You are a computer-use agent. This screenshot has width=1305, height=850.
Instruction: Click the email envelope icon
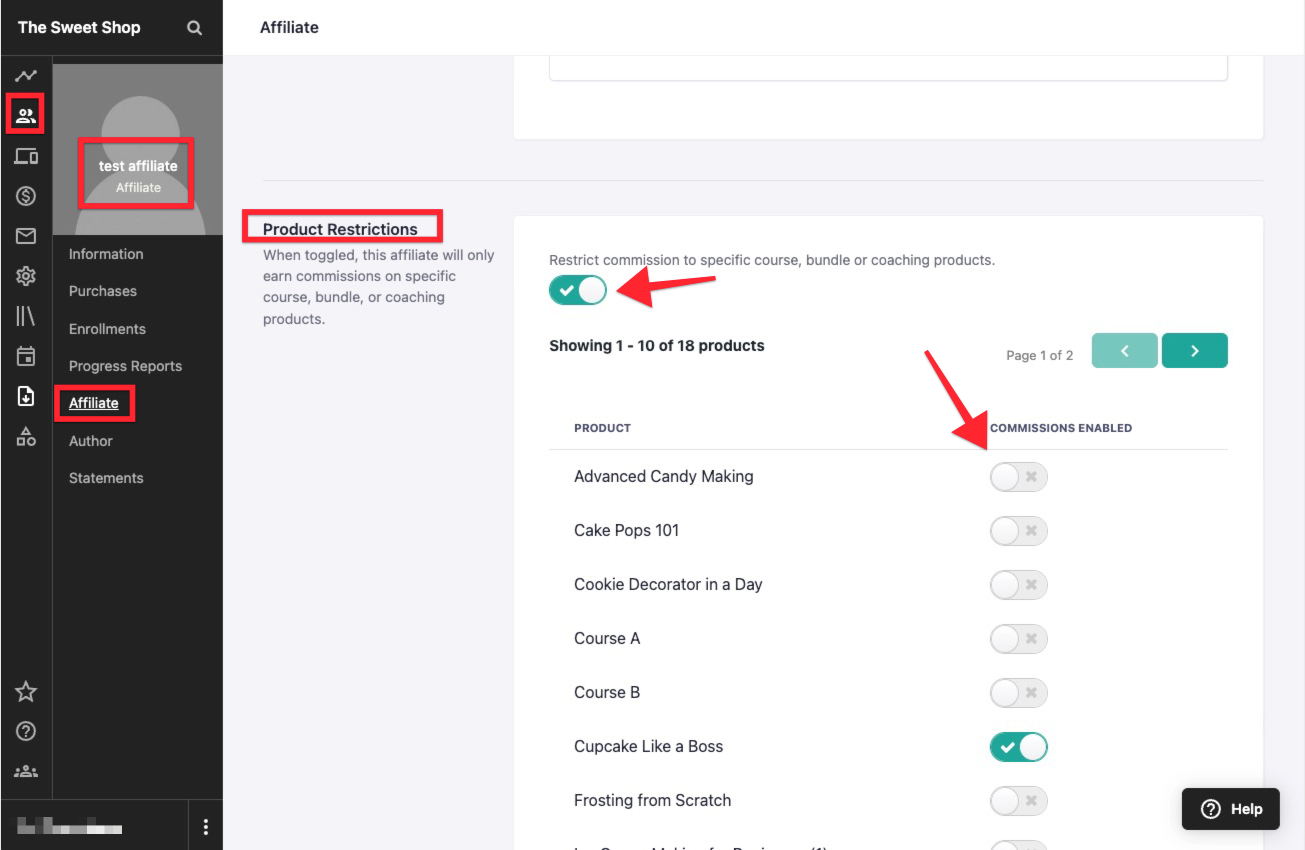(26, 236)
